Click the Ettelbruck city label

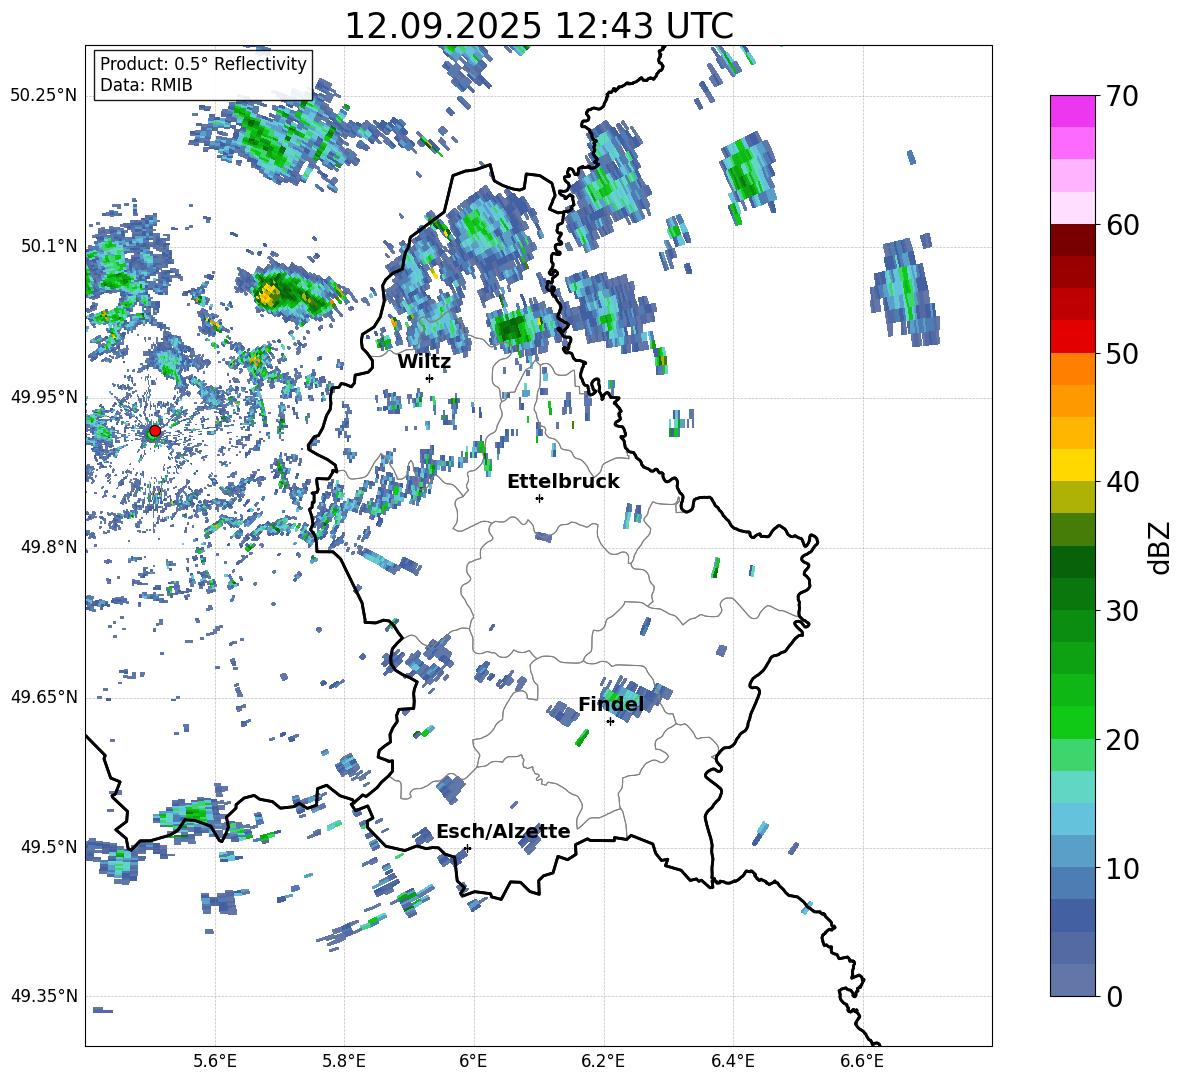coord(563,482)
